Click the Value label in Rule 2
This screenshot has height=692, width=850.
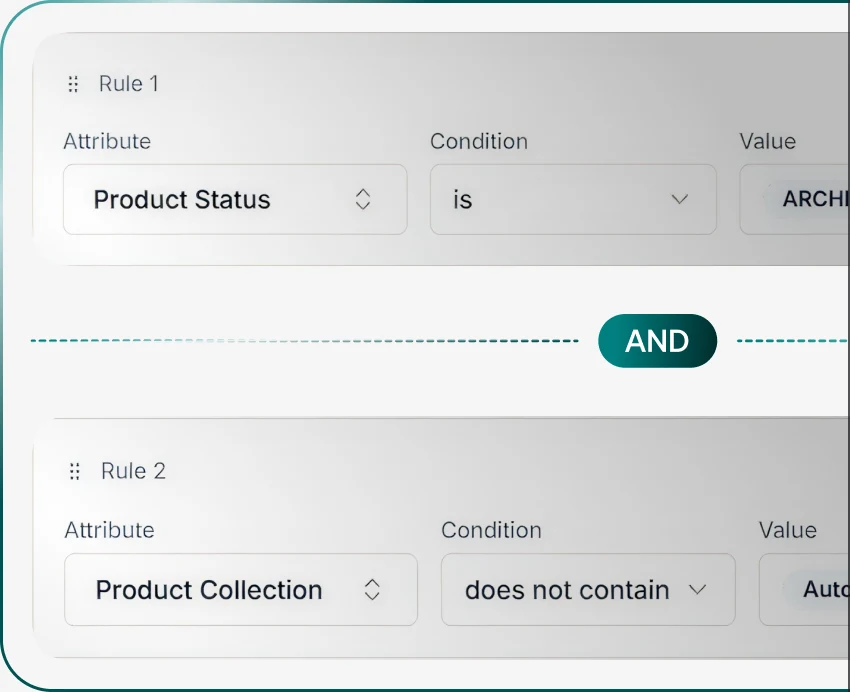(788, 530)
